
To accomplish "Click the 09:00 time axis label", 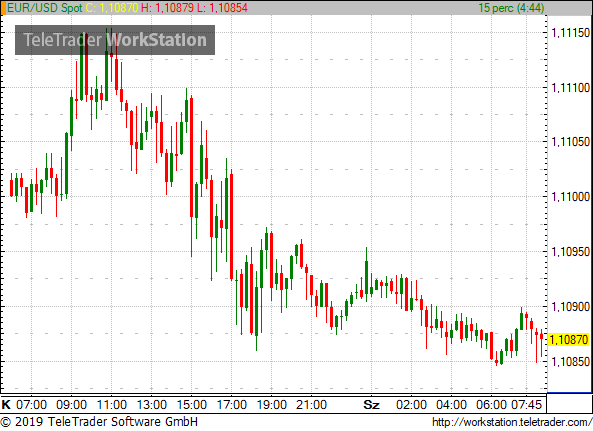I will (71, 405).
